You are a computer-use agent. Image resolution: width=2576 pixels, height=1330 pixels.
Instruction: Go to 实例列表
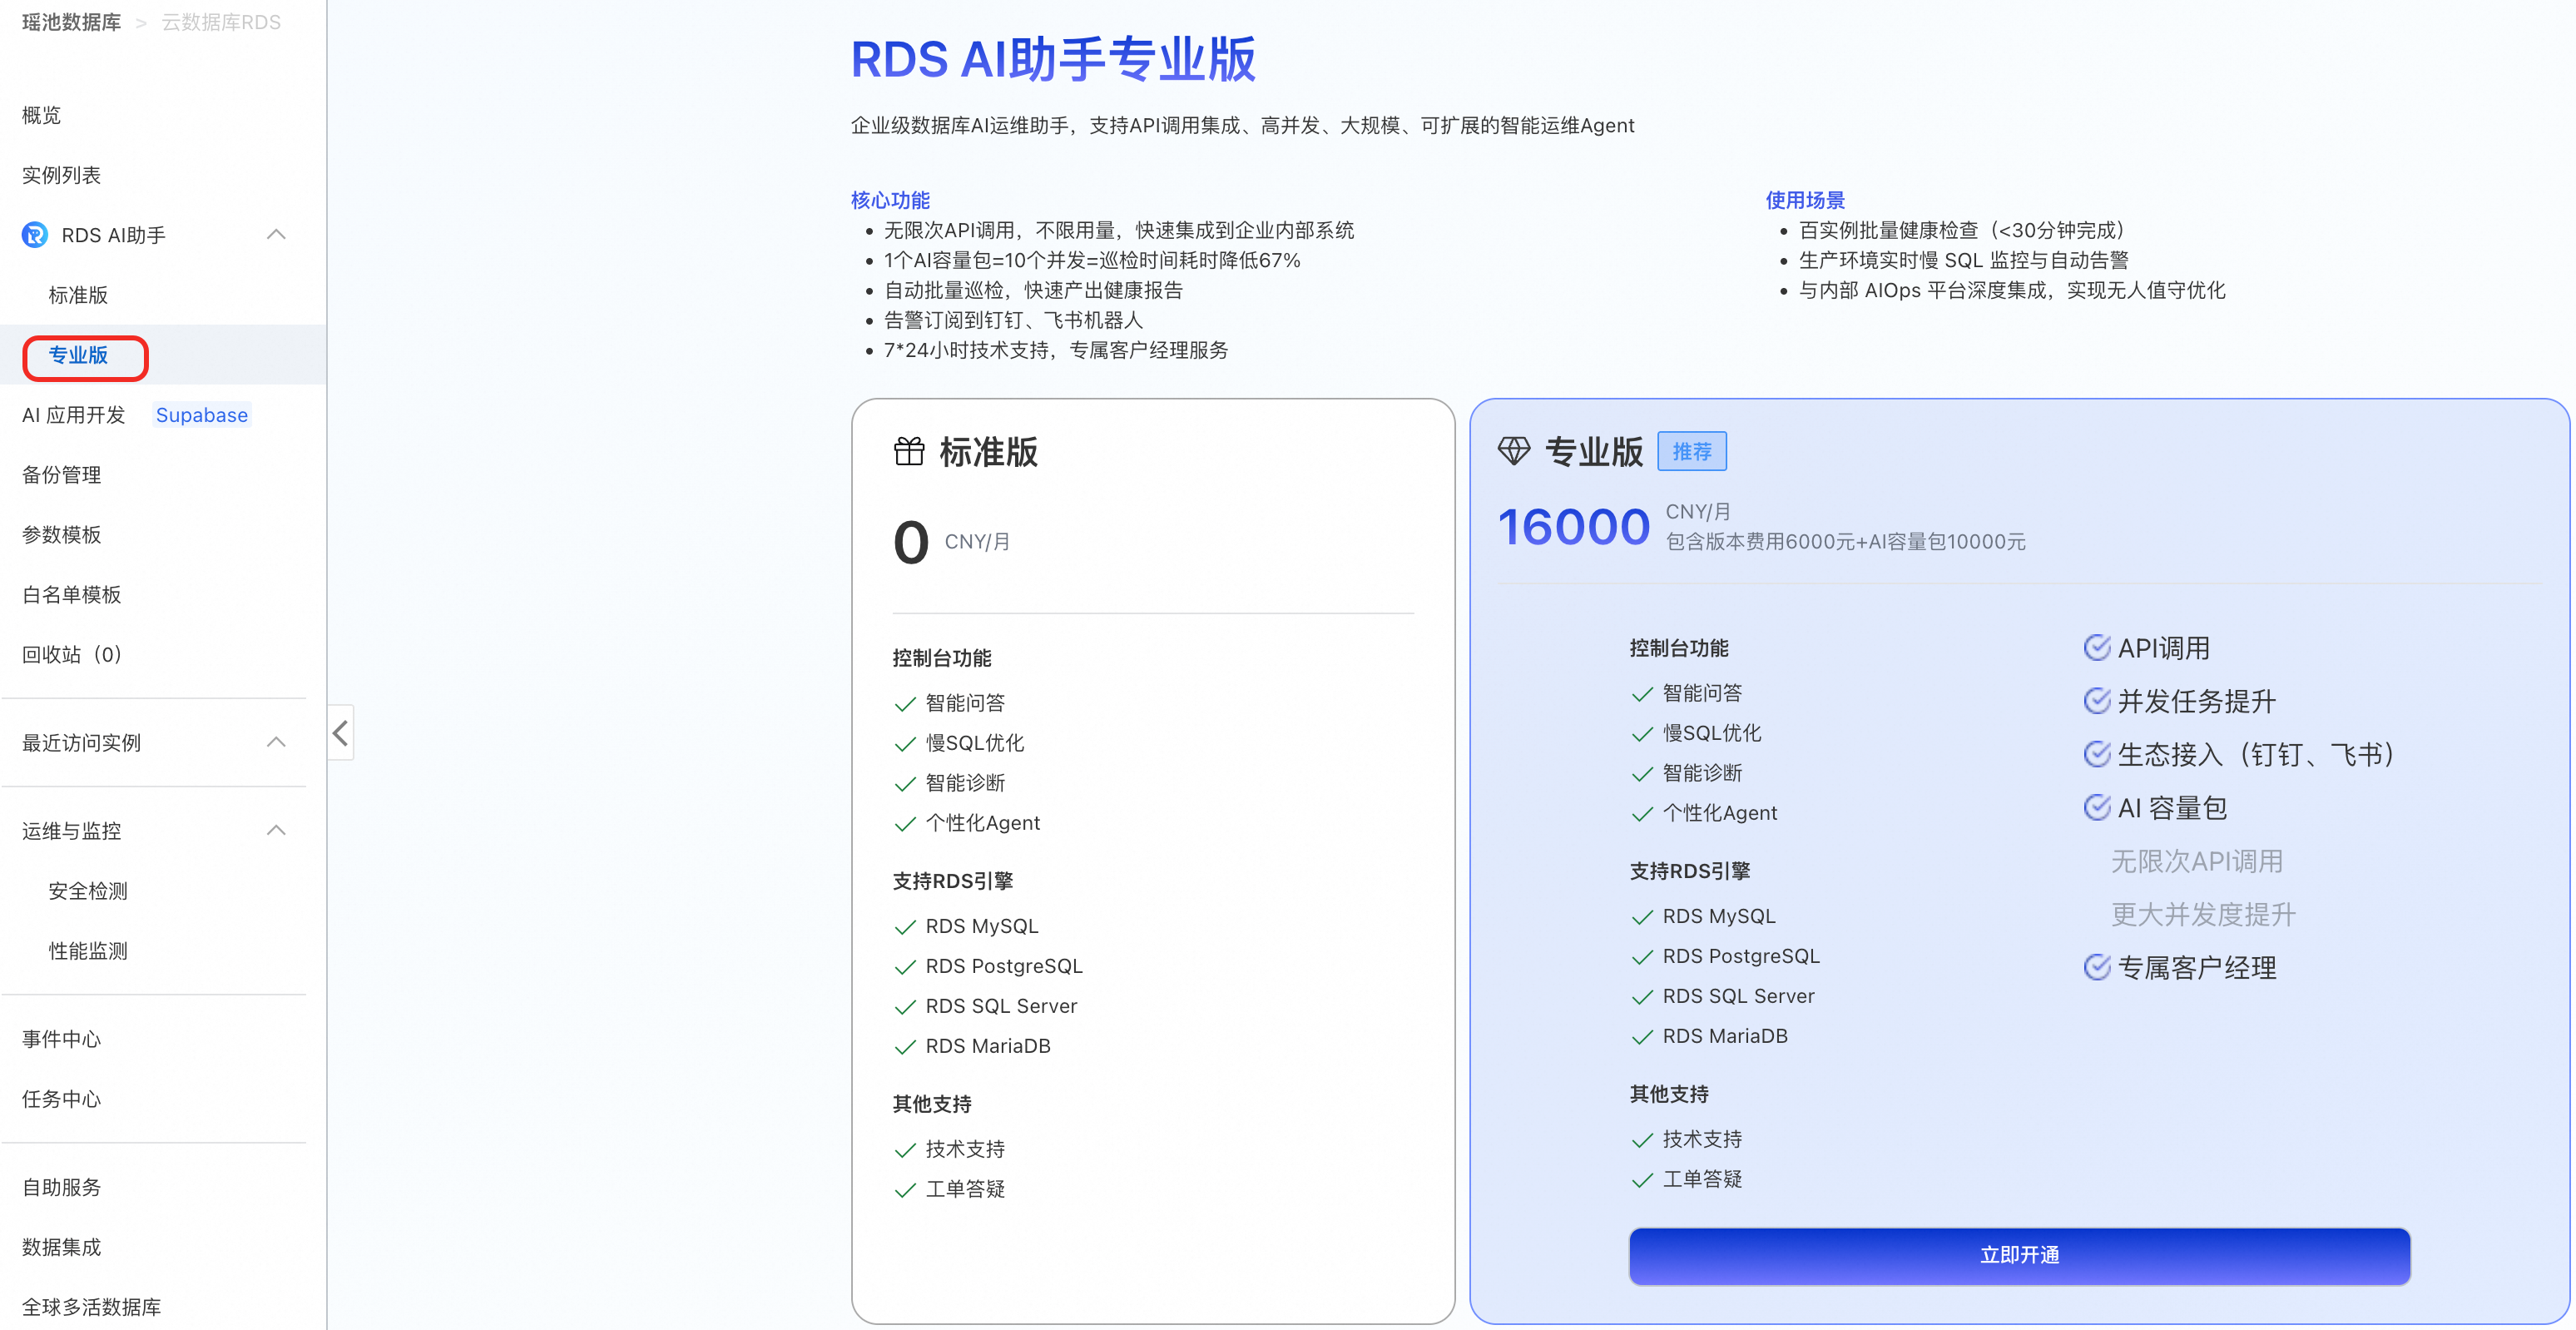[x=62, y=175]
